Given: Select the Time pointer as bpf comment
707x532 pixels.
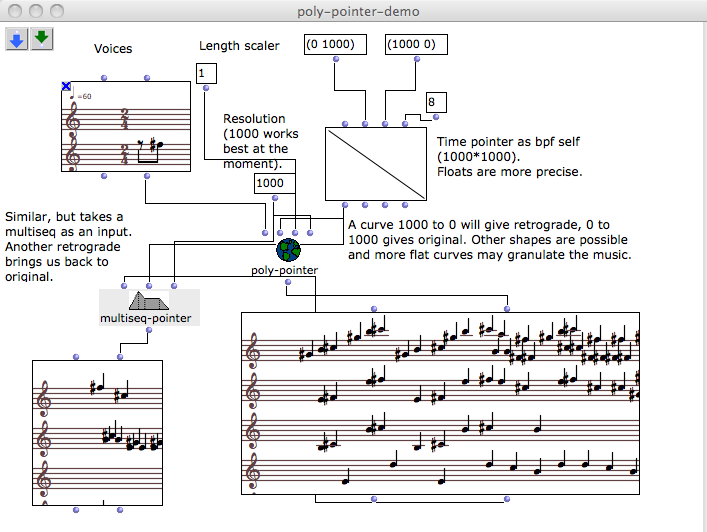Looking at the screenshot, I should [508, 157].
